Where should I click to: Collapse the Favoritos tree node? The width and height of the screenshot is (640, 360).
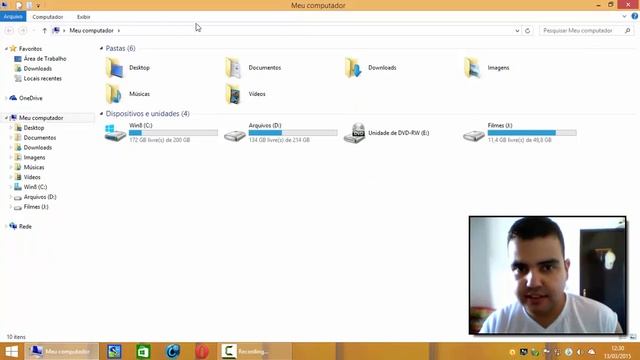click(x=6, y=49)
